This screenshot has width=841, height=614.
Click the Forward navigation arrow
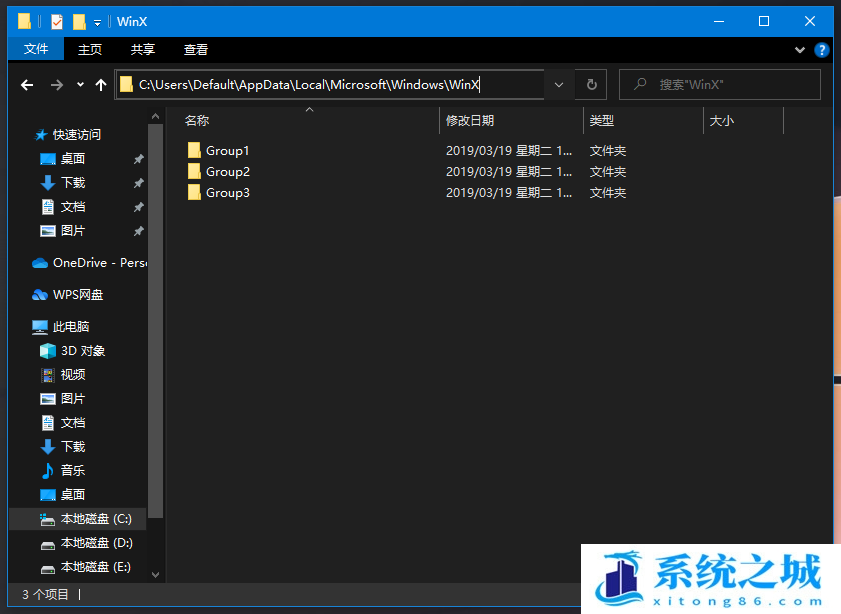(x=57, y=85)
